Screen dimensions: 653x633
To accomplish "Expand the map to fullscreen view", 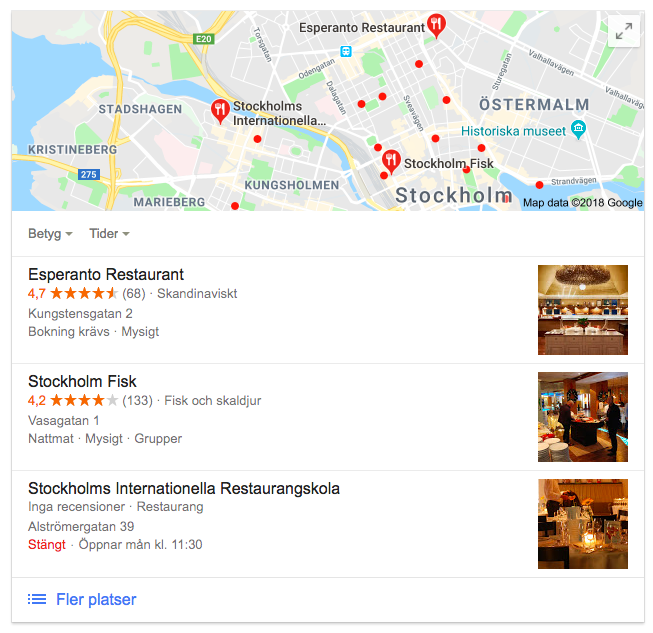I will (x=623, y=32).
